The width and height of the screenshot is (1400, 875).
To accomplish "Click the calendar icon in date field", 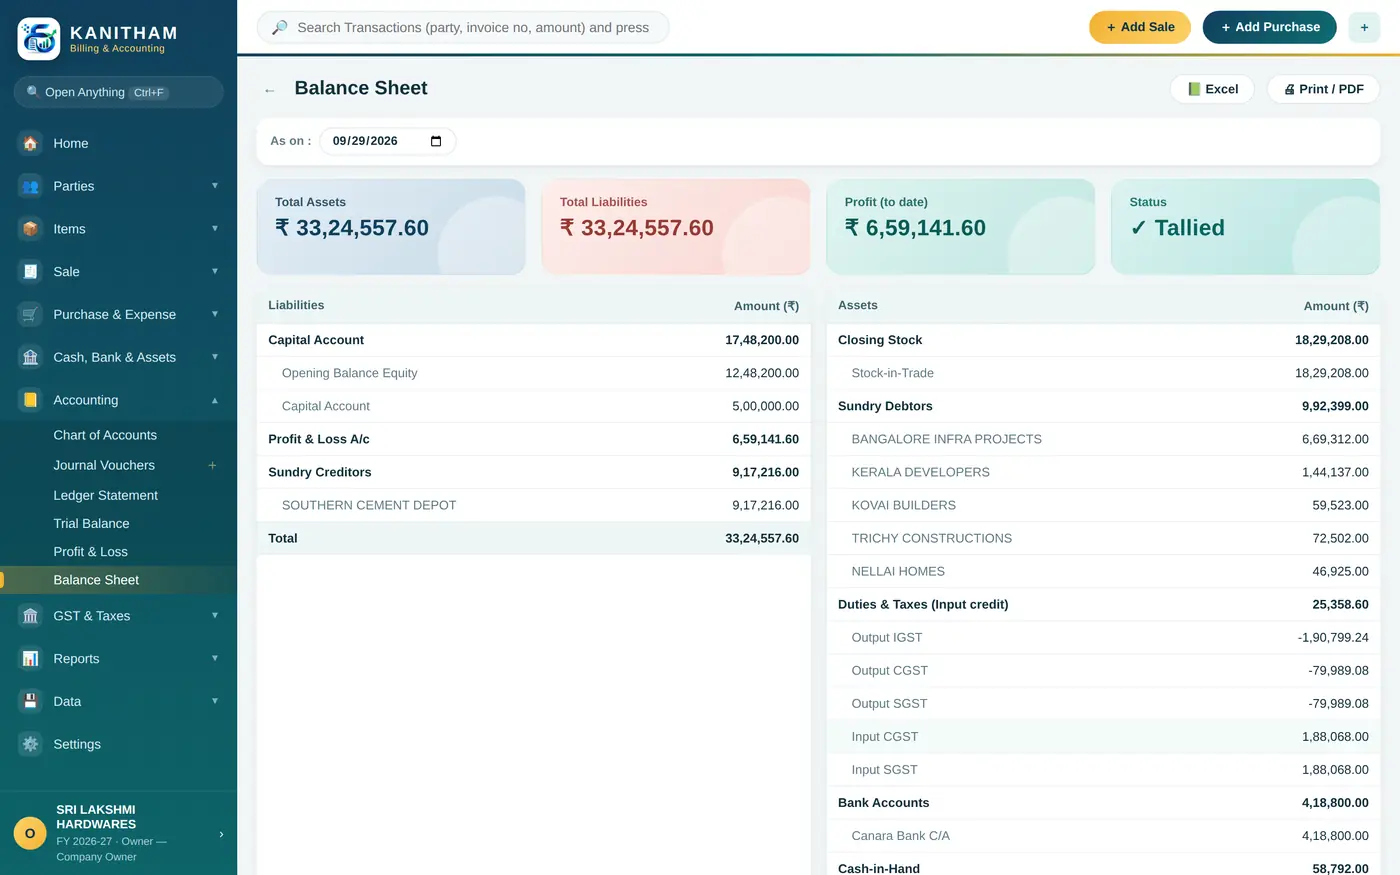I will (x=436, y=141).
